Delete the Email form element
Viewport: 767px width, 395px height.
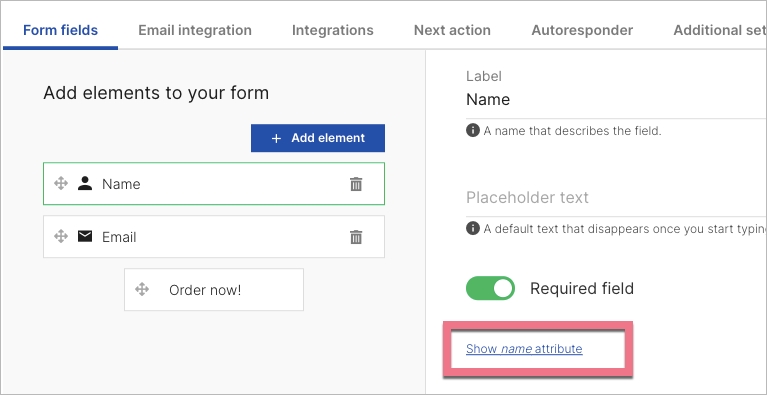click(356, 237)
